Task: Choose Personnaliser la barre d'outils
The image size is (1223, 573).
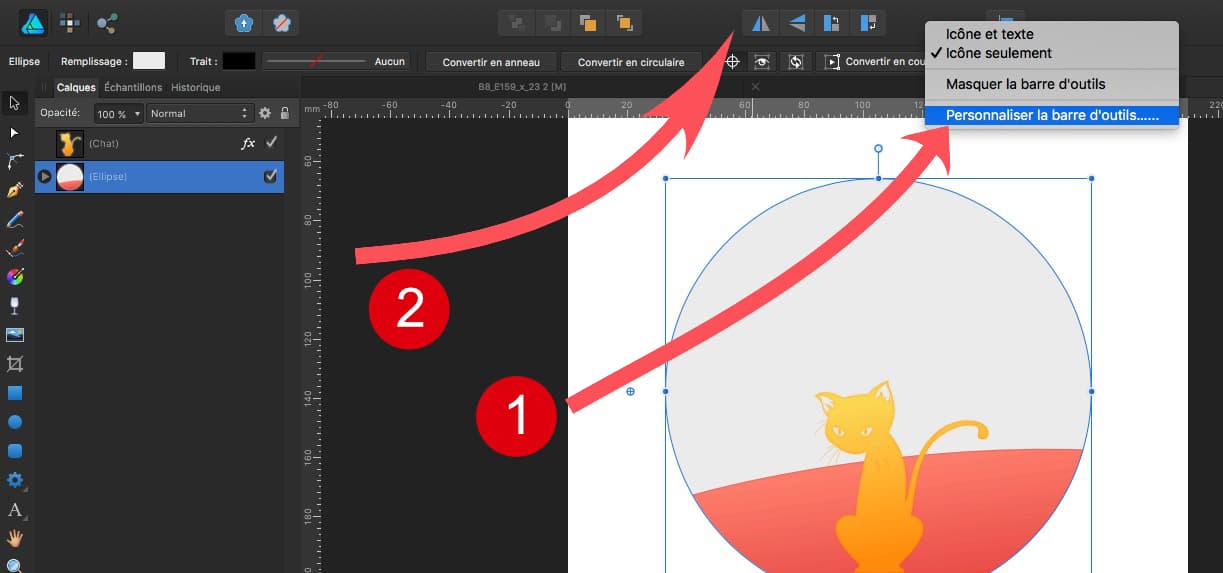Action: click(1051, 115)
